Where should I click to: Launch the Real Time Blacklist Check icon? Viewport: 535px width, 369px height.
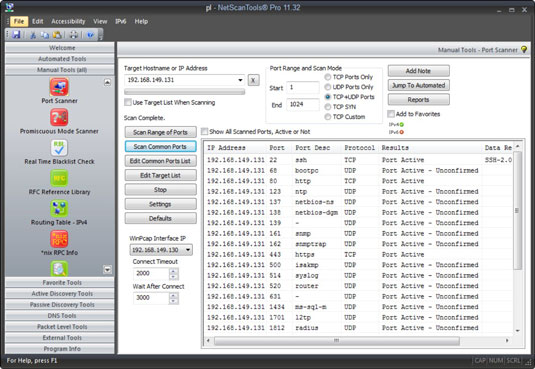pos(59,147)
